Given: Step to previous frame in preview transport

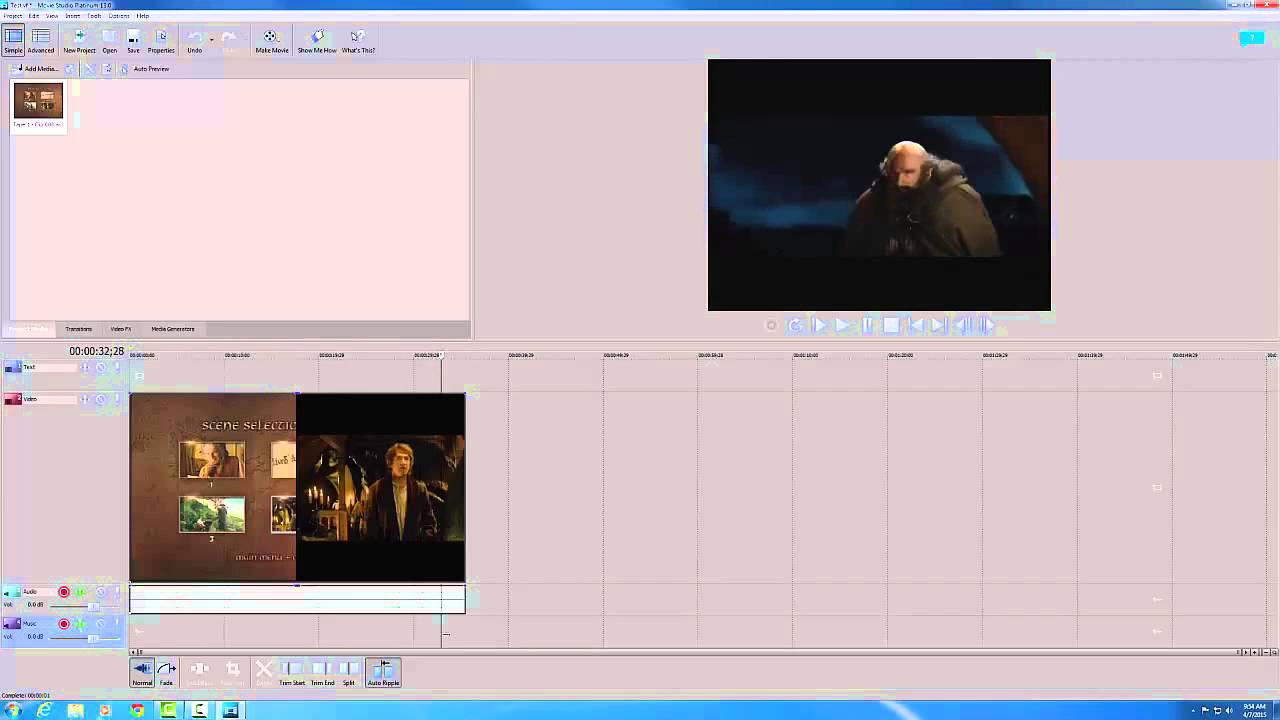Looking at the screenshot, I should tap(962, 325).
